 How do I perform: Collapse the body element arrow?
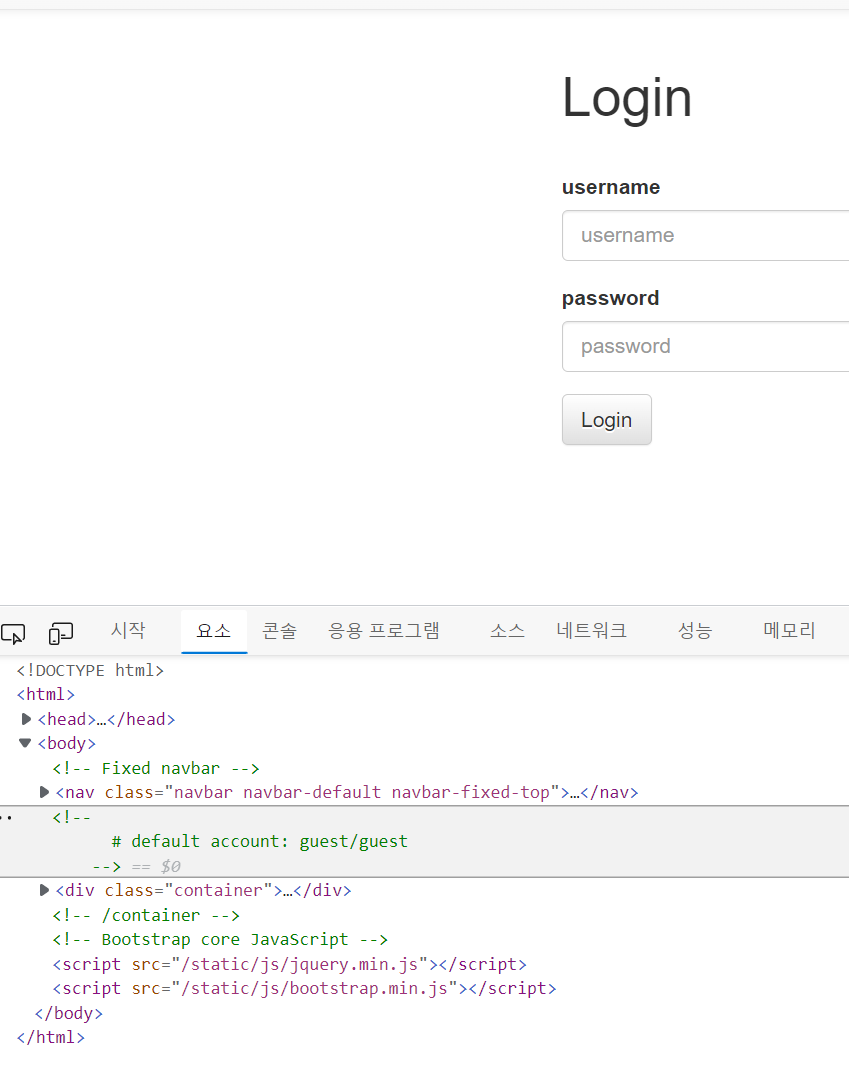pos(26,743)
